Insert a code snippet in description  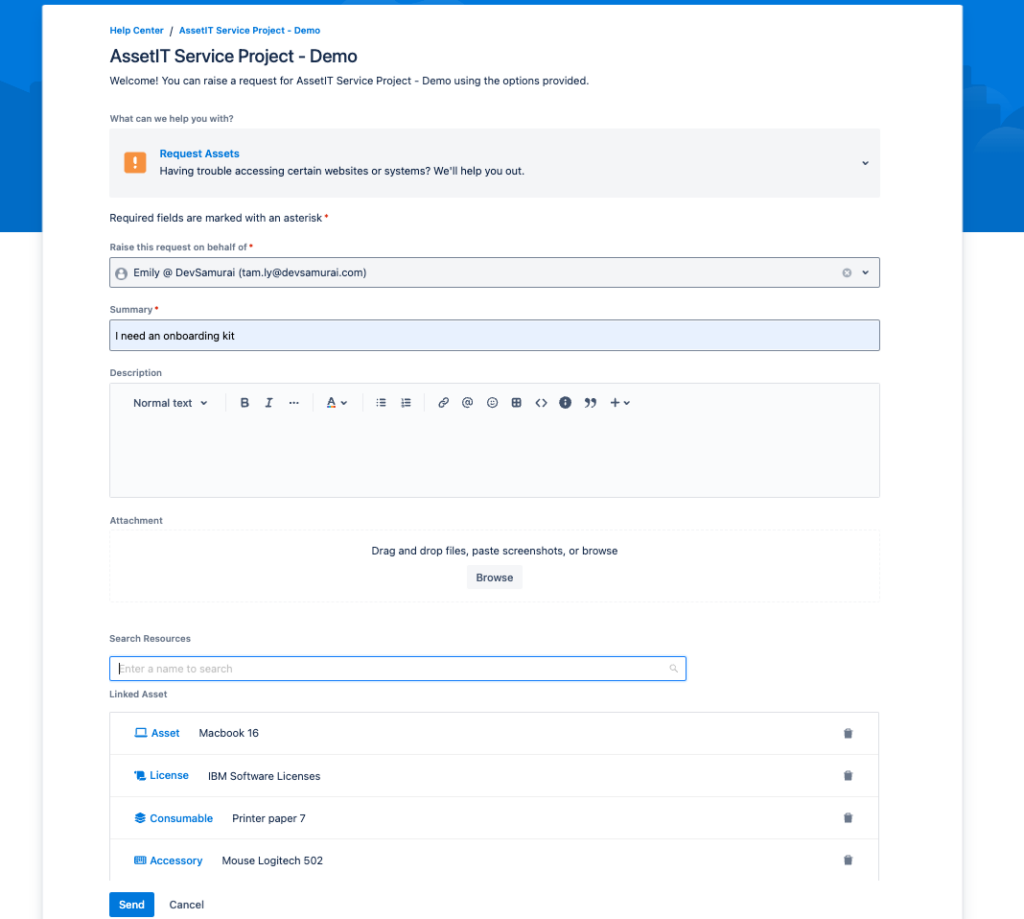pyautogui.click(x=541, y=403)
